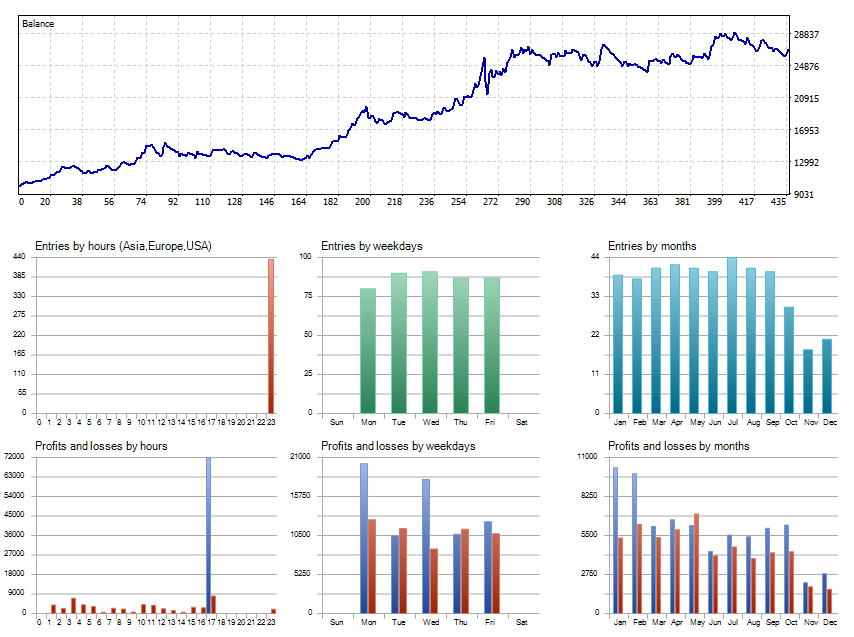Image resolution: width=854 pixels, height=637 pixels.
Task: Select the November bar in Entries by months
Action: coord(808,381)
